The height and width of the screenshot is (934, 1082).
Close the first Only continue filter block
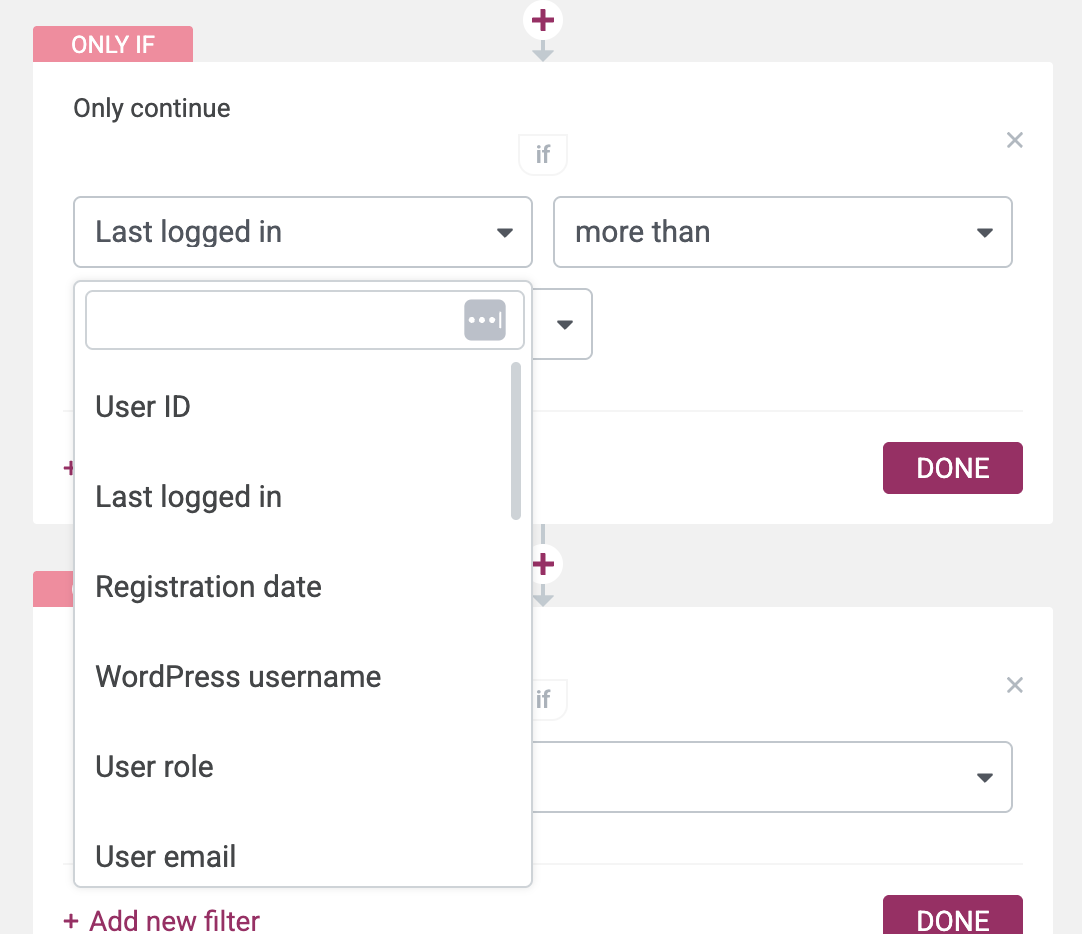point(1014,140)
